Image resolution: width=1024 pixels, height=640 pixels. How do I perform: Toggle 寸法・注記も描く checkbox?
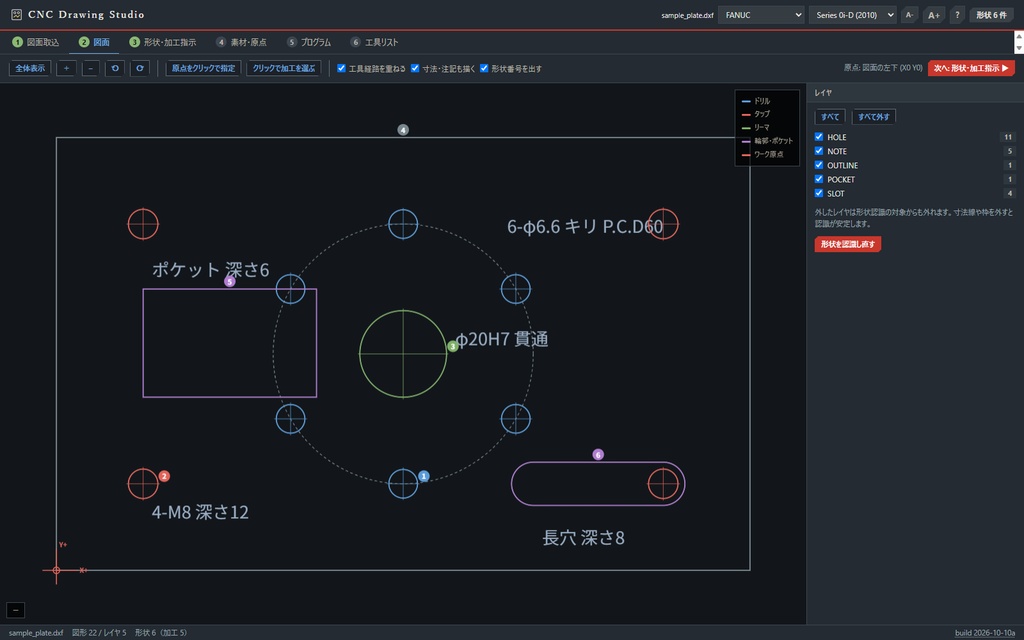point(415,68)
